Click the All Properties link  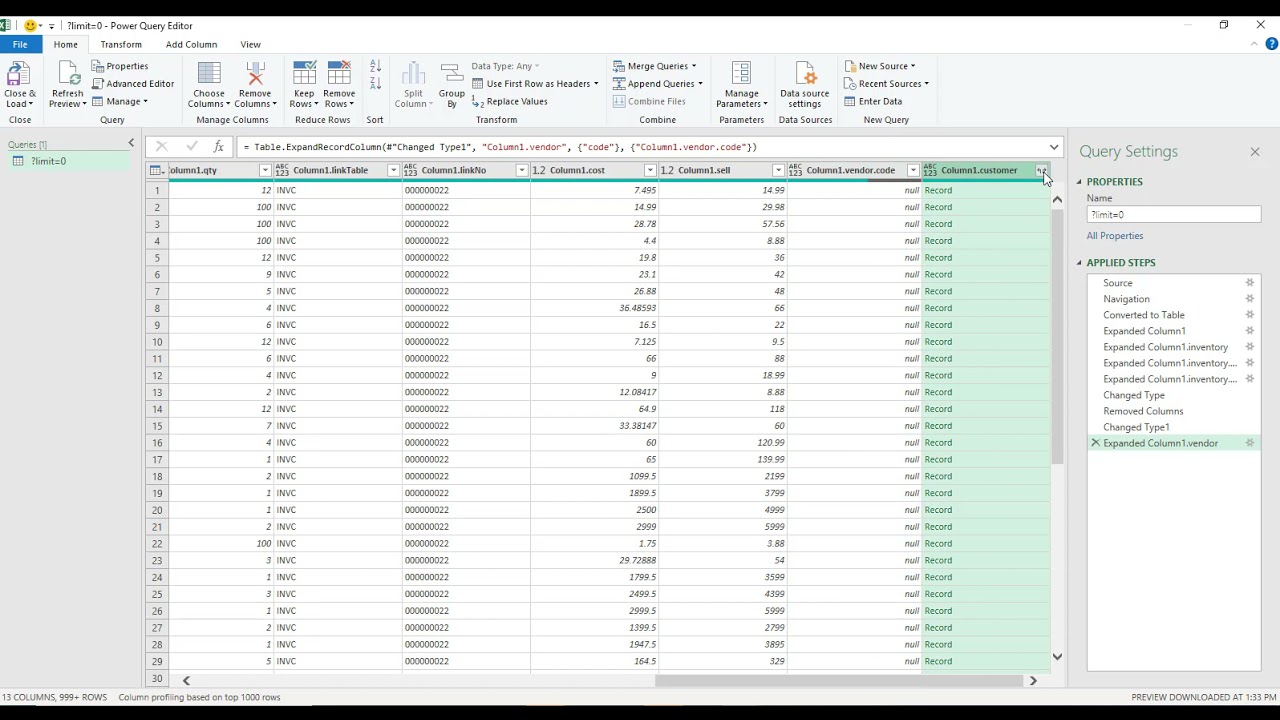click(1115, 236)
